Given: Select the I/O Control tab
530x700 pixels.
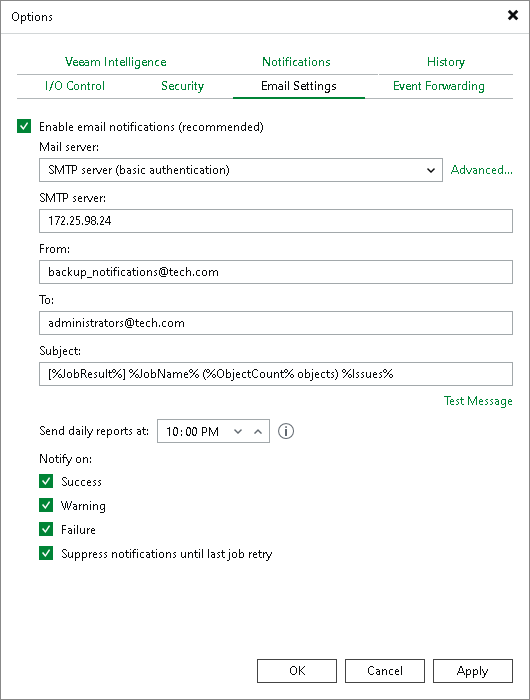Looking at the screenshot, I should pyautogui.click(x=75, y=86).
